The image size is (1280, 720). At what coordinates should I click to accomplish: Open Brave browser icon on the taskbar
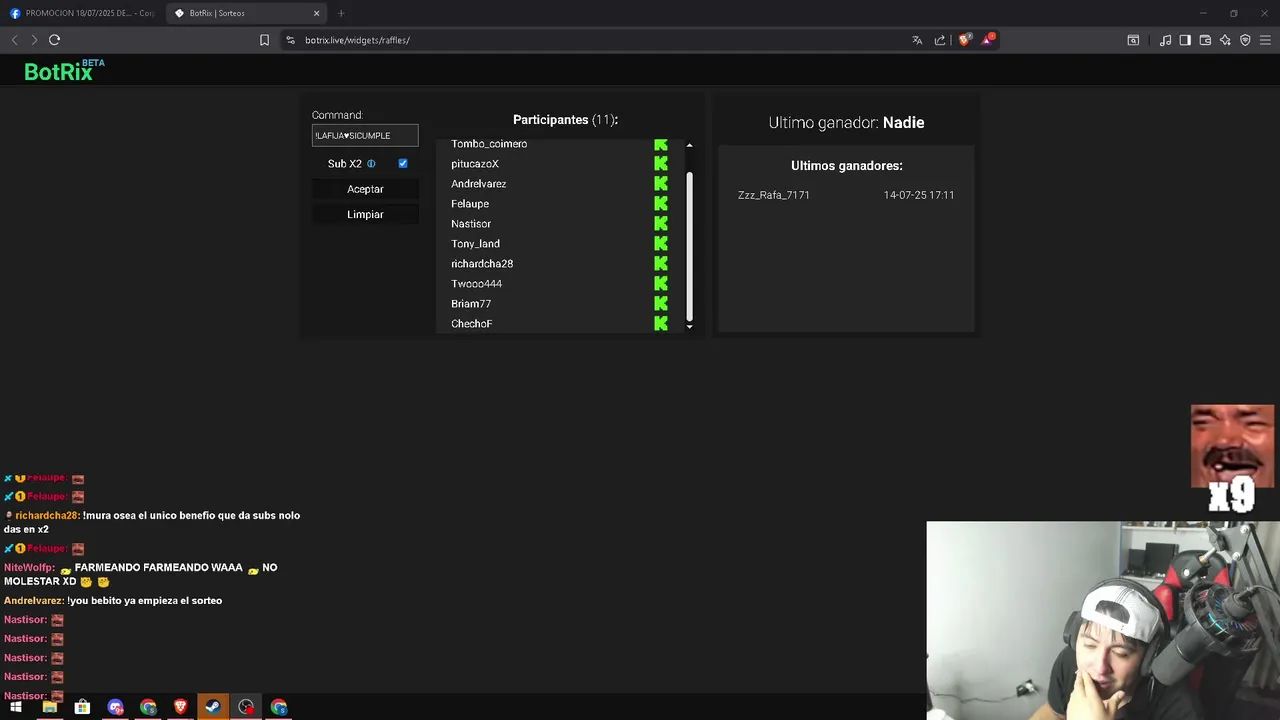coord(180,707)
